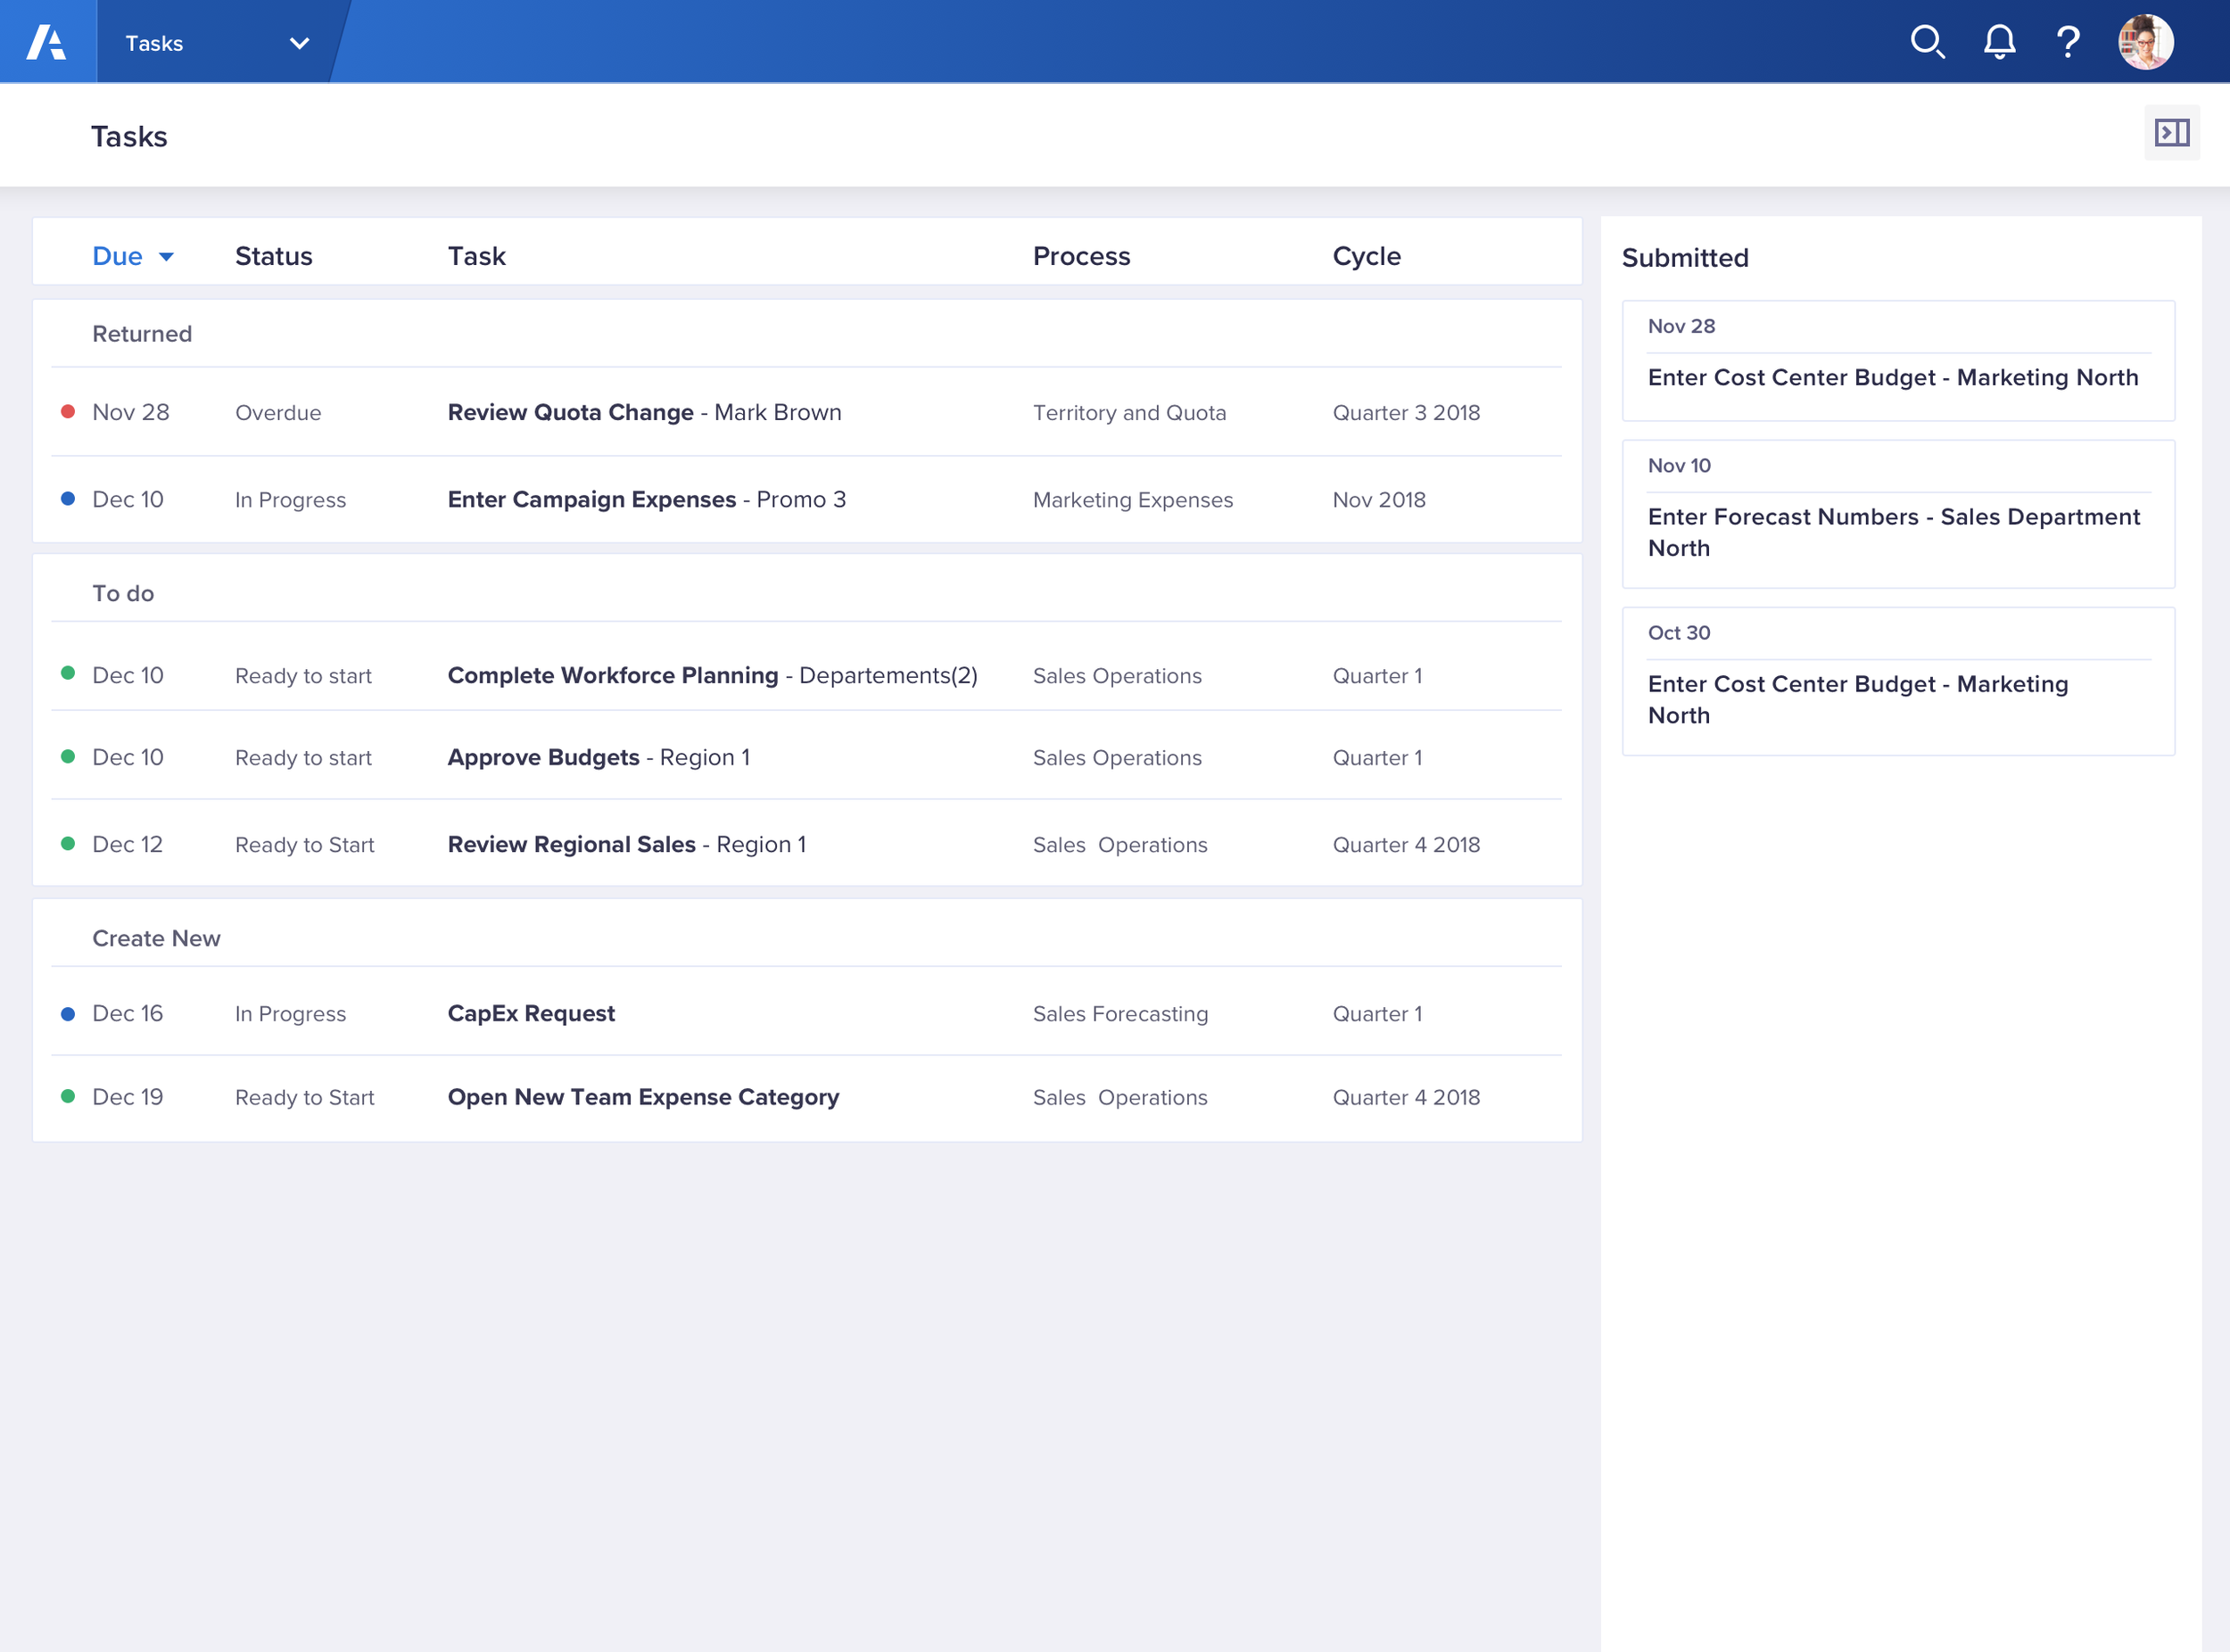Open the notifications bell
This screenshot has height=1652, width=2230.
pos(1999,42)
